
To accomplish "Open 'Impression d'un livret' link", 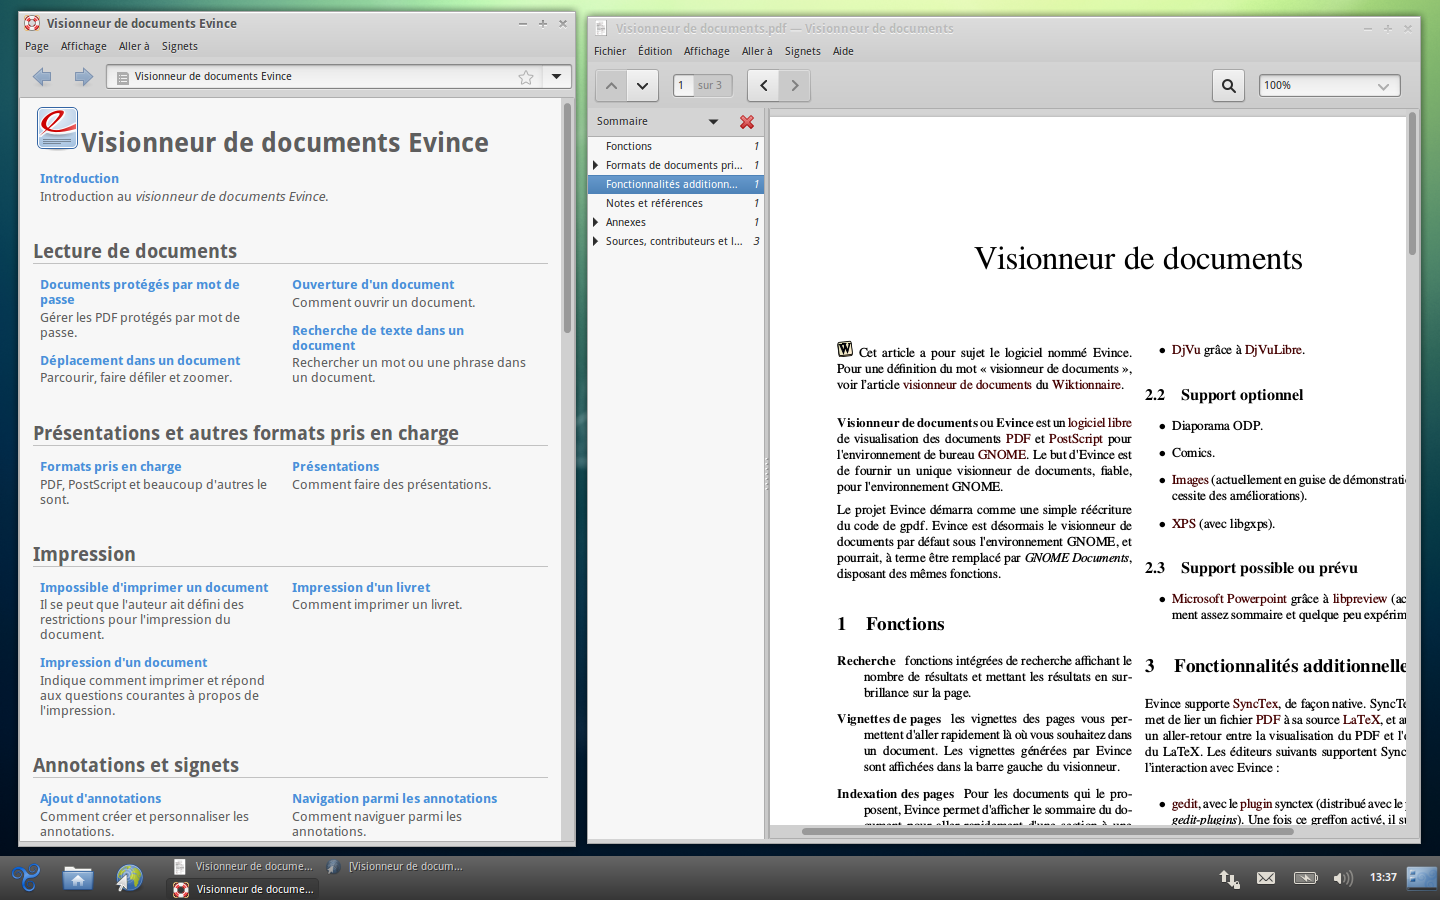I will 361,587.
